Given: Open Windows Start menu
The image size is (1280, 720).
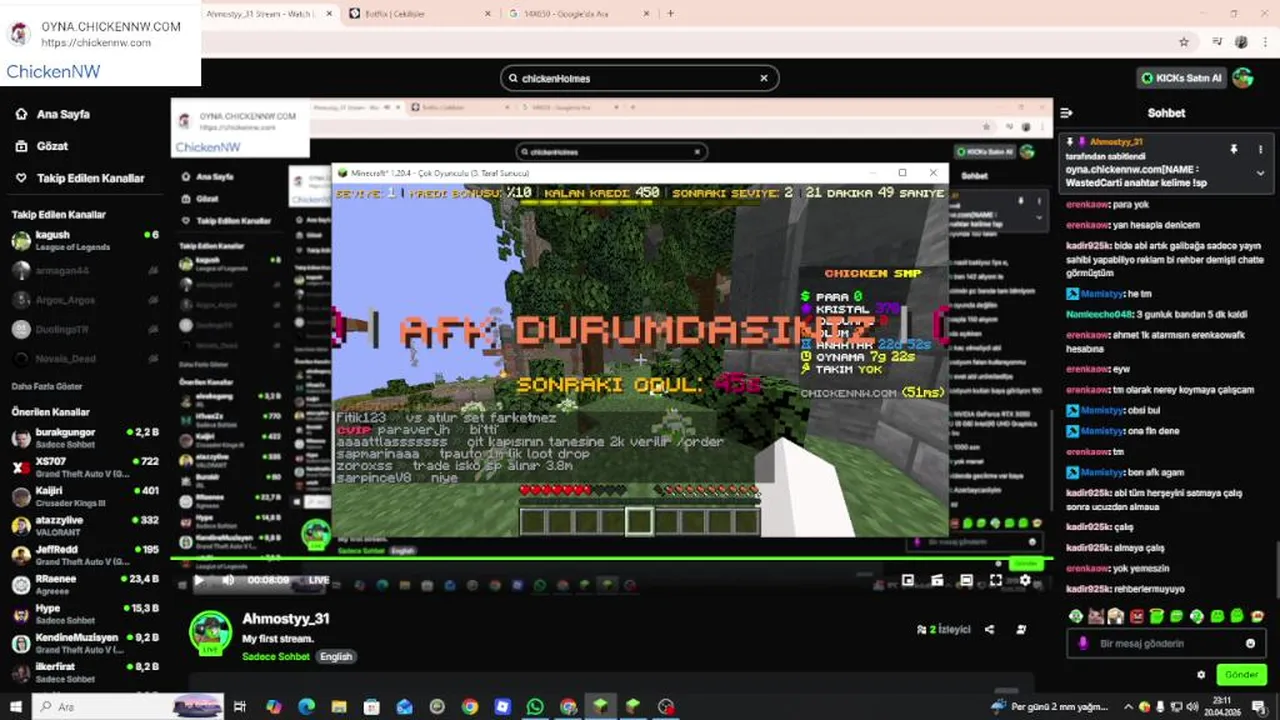Looking at the screenshot, I should [15, 707].
